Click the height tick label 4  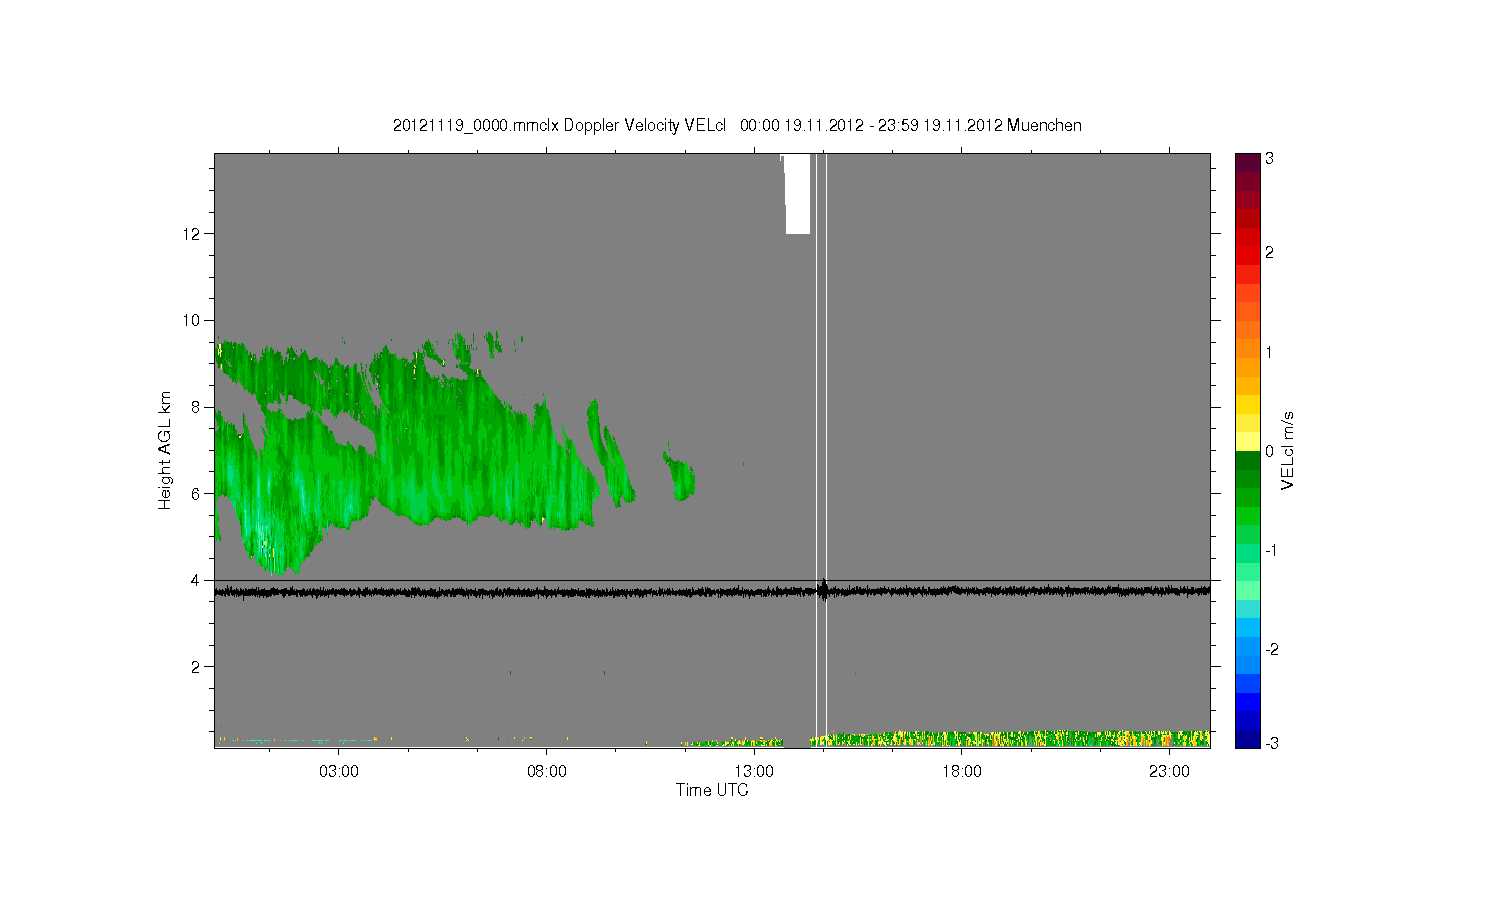click(197, 580)
